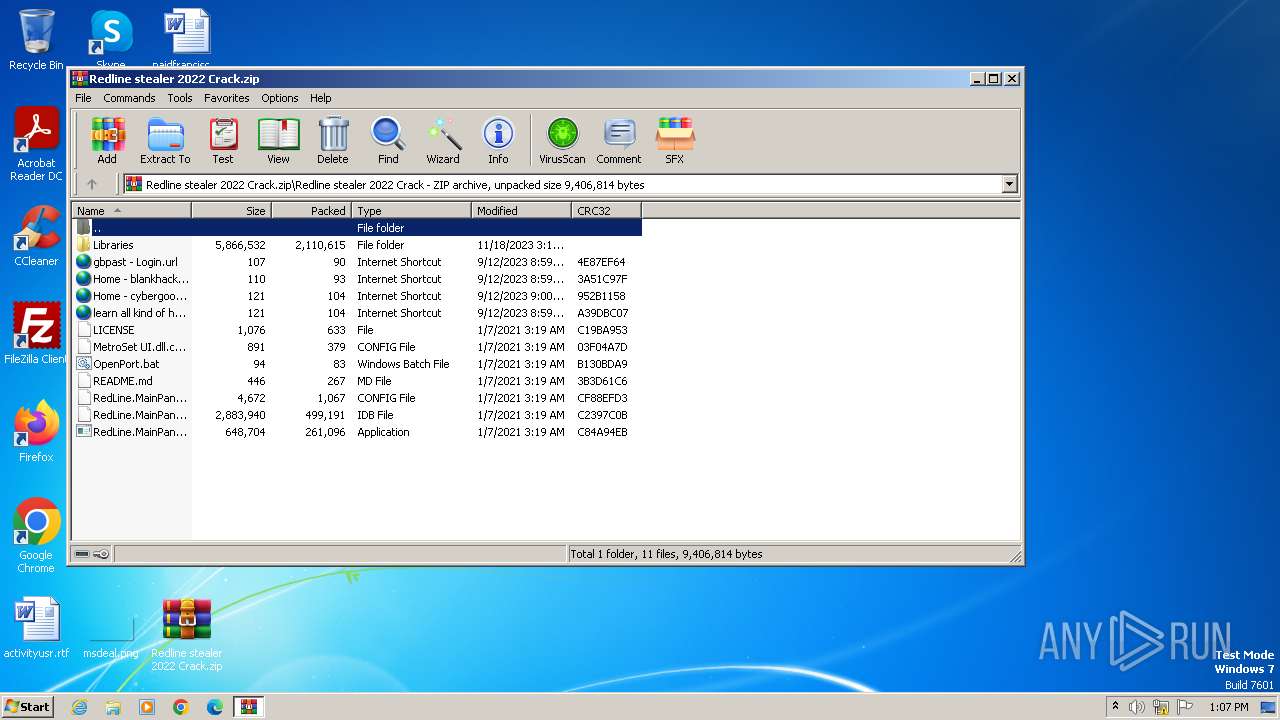
Task: Click the taskbar volume speaker icon
Action: pos(1136,707)
